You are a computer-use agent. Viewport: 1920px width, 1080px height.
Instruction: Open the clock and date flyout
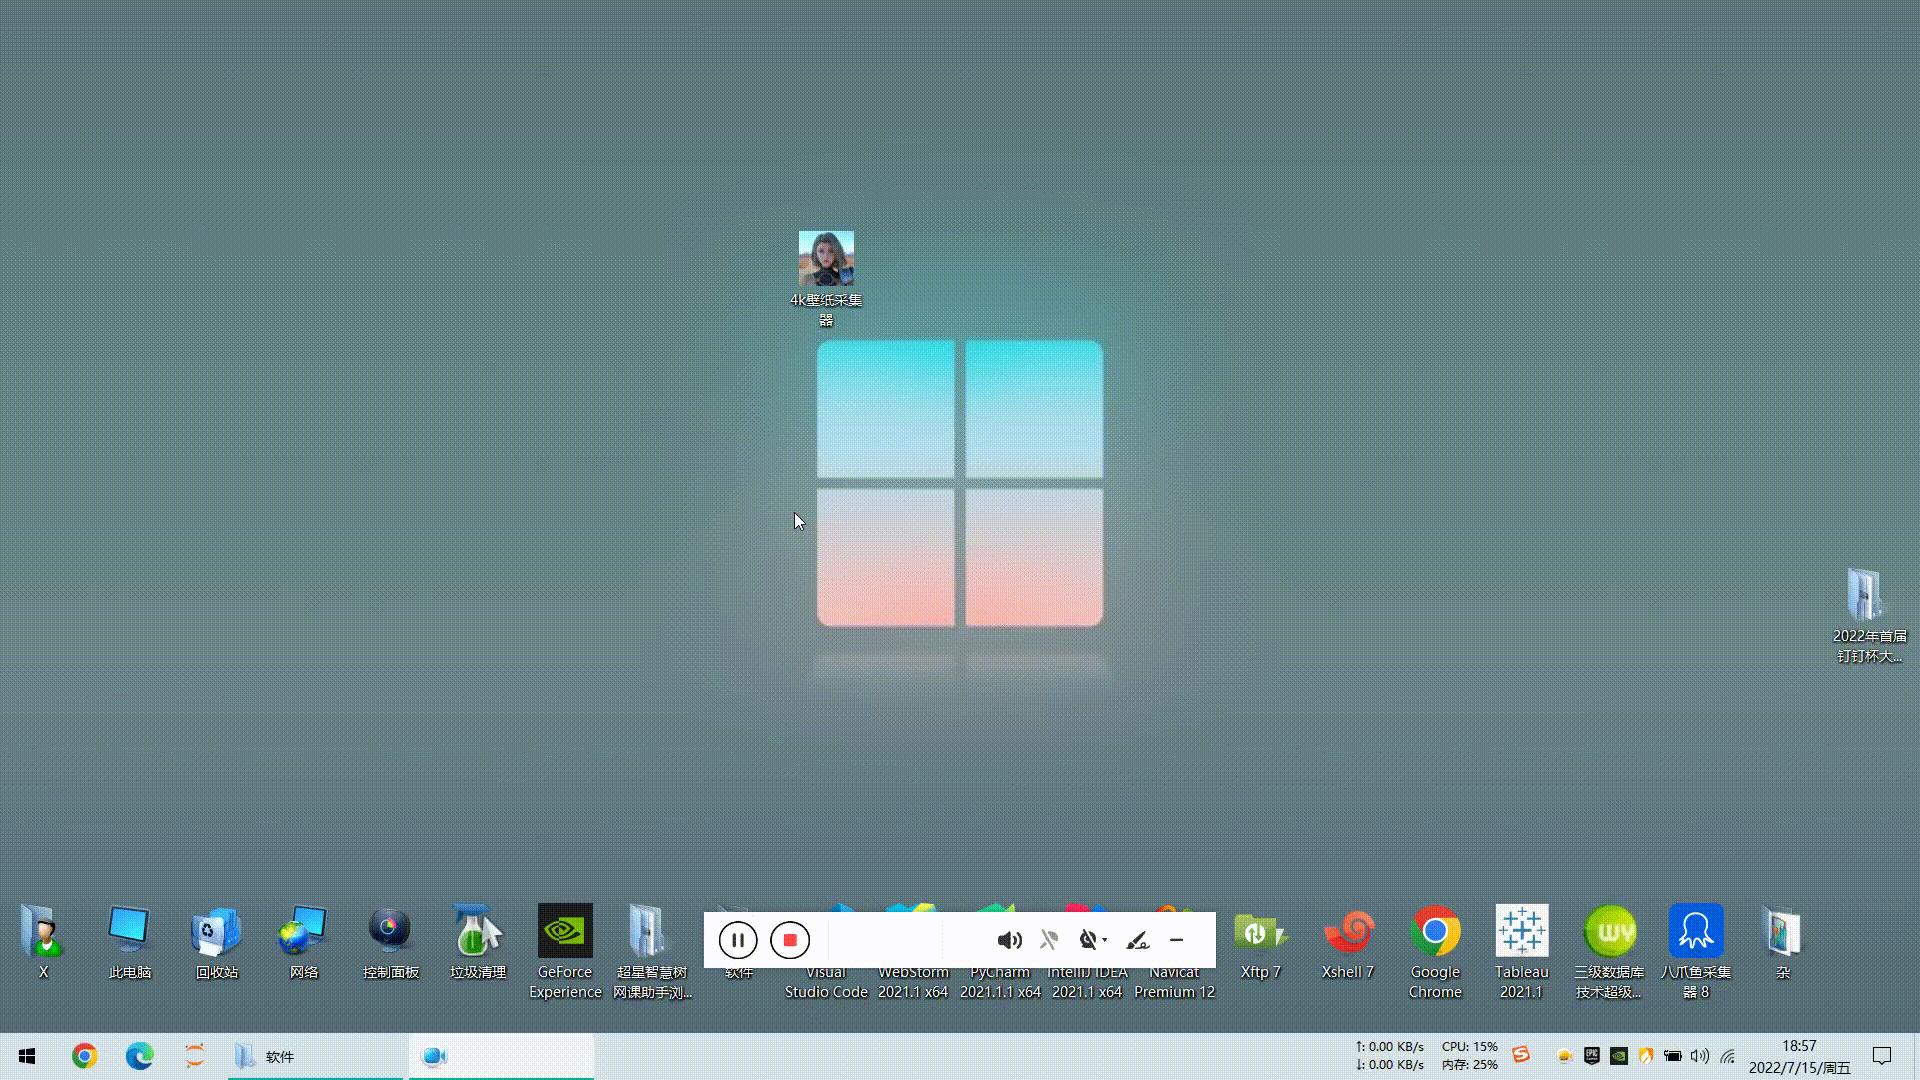[1799, 1056]
